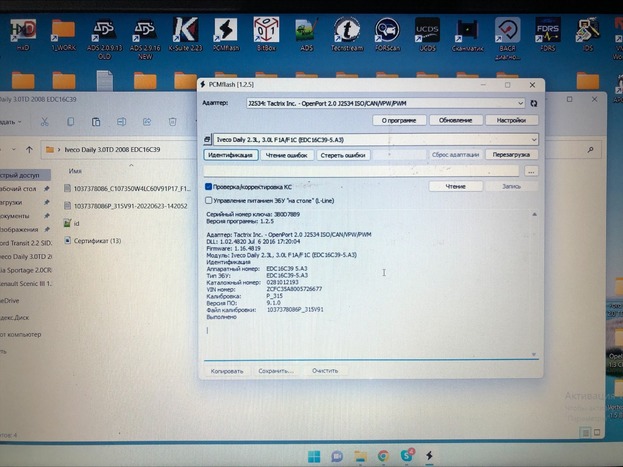Toggle the Проверка/корректировка КС checkbox
The height and width of the screenshot is (467, 623).
coord(208,186)
